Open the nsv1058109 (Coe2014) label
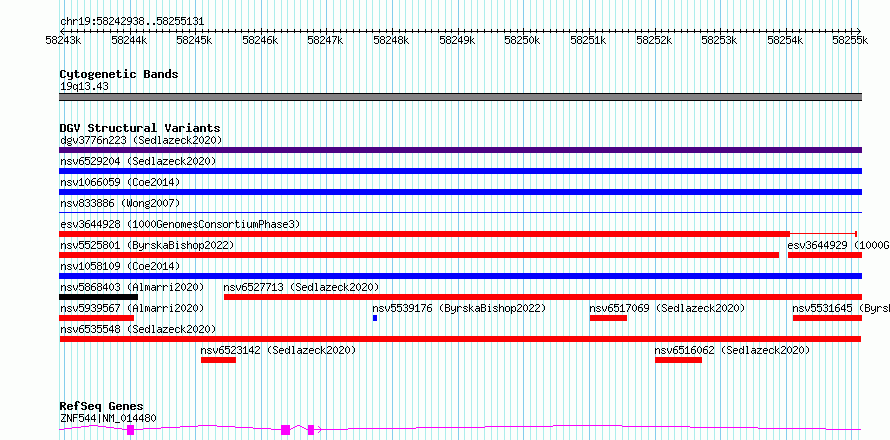This screenshot has width=890, height=440. (x=120, y=266)
